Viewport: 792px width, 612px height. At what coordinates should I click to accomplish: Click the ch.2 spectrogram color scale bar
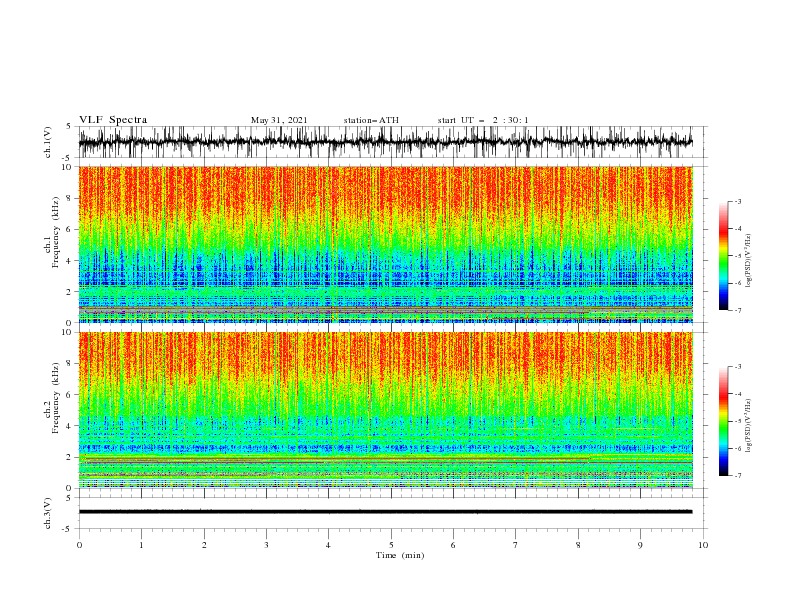(724, 421)
